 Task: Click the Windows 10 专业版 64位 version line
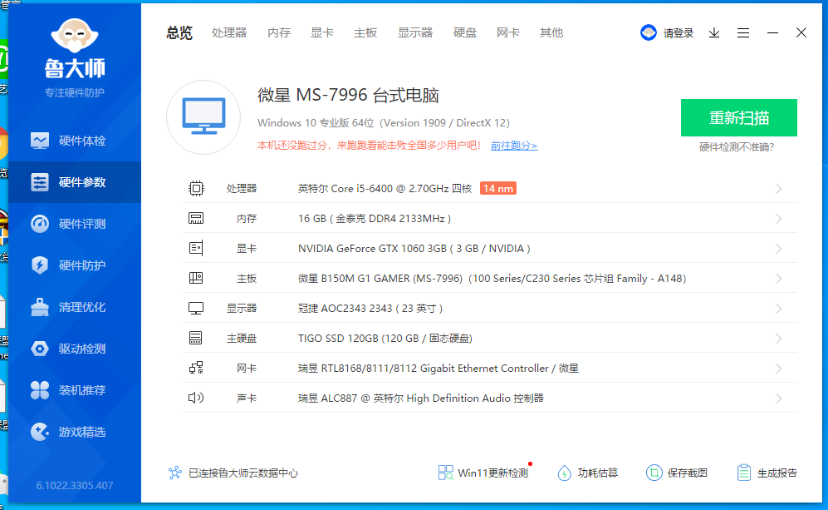click(x=383, y=122)
